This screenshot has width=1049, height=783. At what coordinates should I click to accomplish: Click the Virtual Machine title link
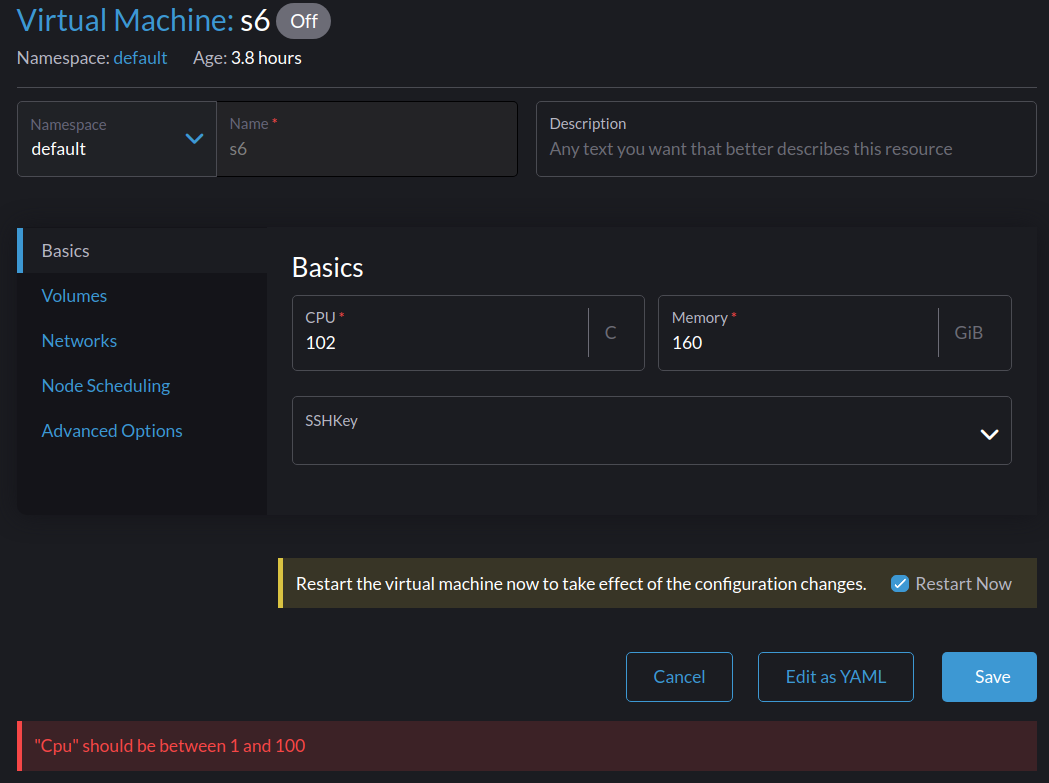tap(124, 20)
